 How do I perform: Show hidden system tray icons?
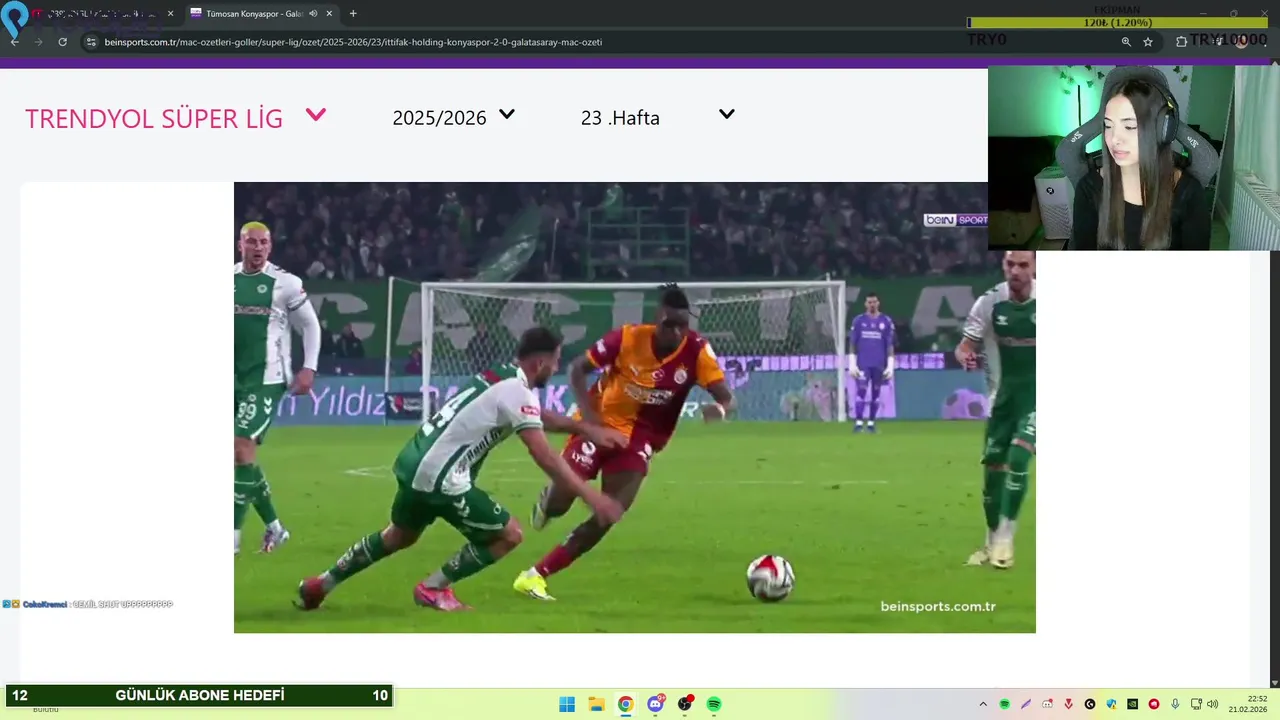coord(983,704)
